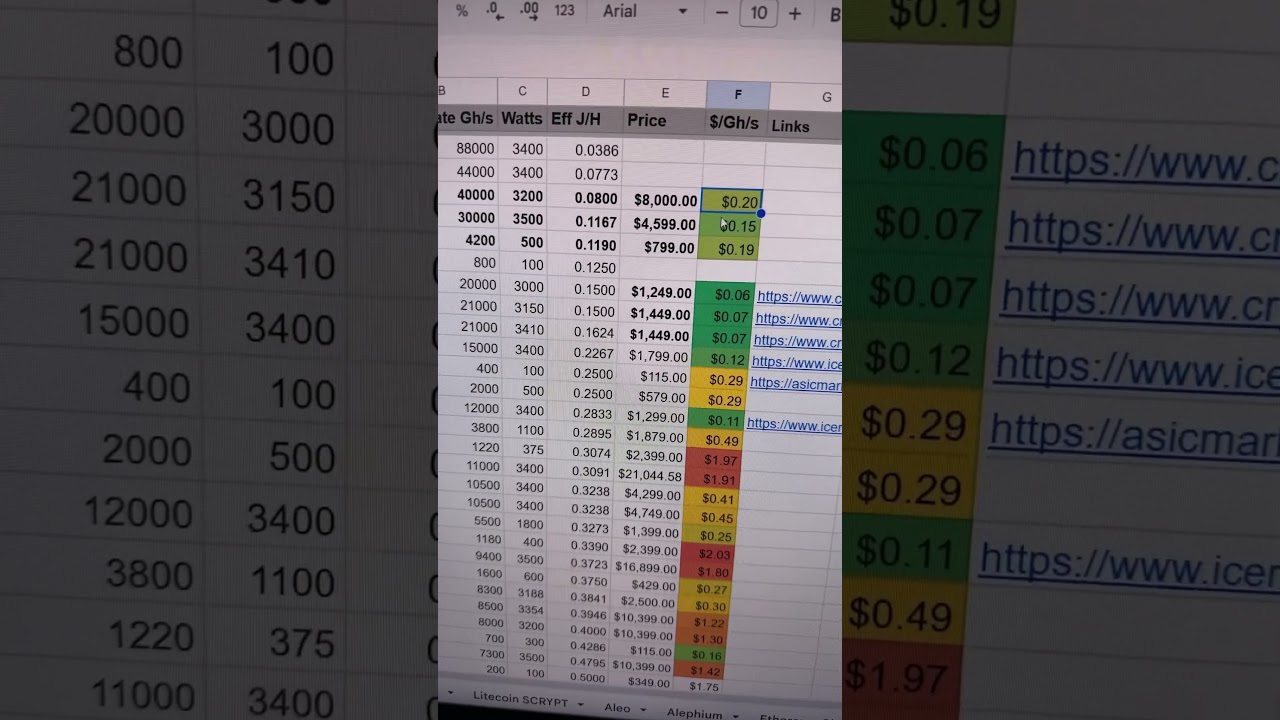
Task: Format selection as percent
Action: click(461, 11)
